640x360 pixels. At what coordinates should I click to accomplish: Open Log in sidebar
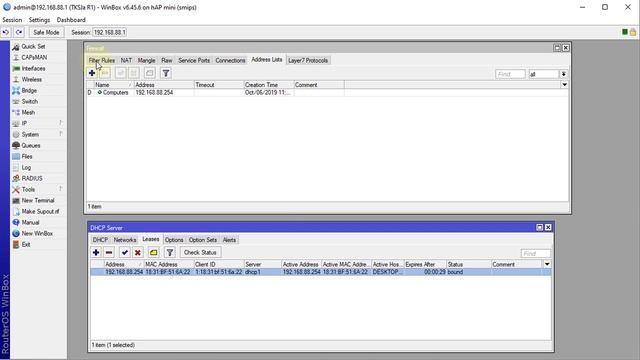coord(26,167)
